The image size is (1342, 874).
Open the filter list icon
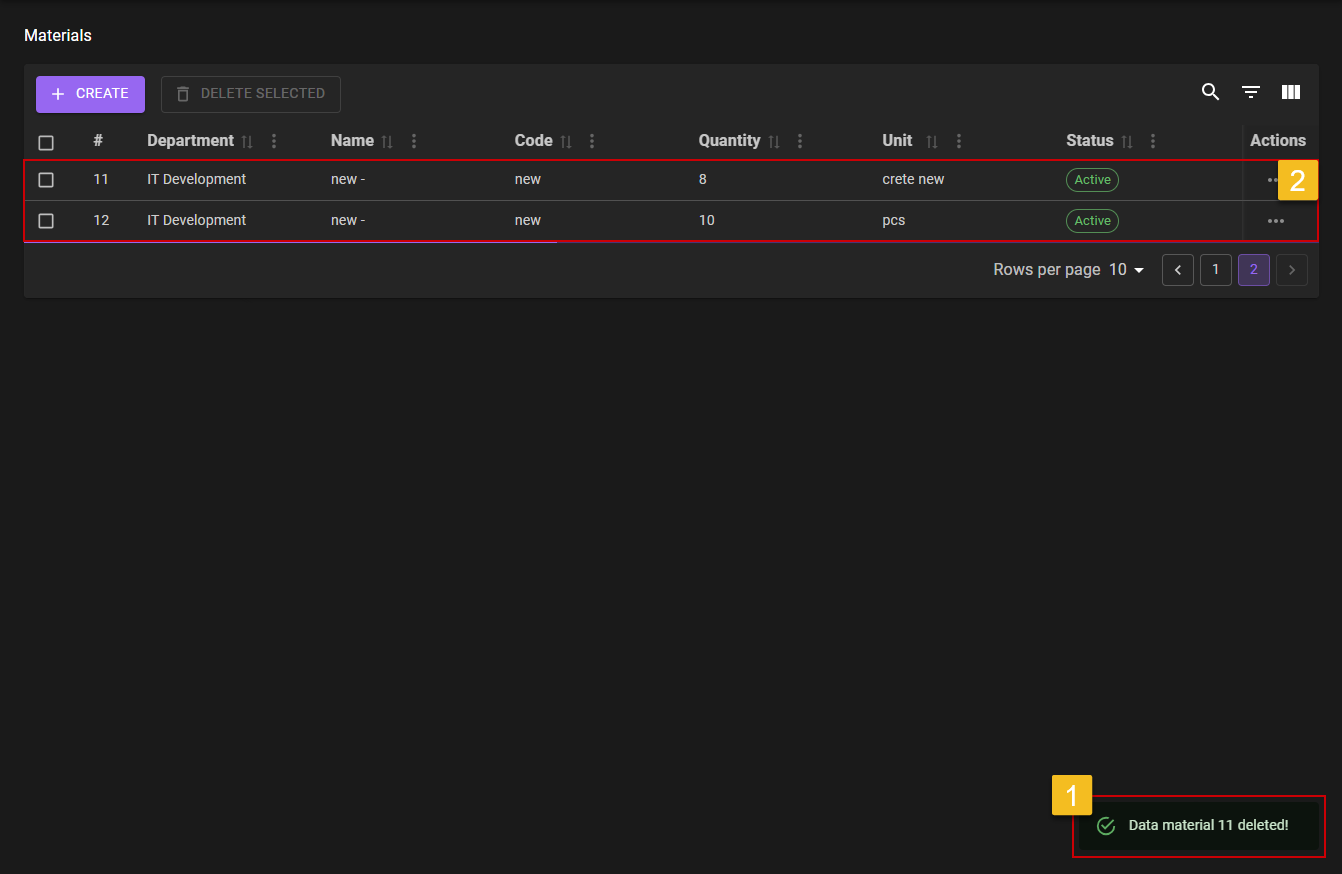tap(1250, 93)
